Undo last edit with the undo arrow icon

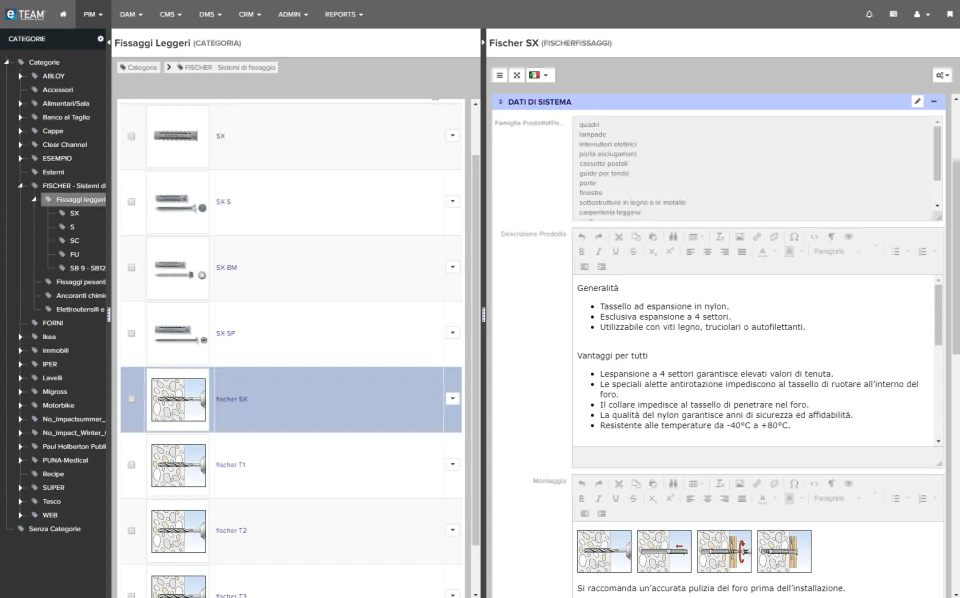tap(582, 237)
